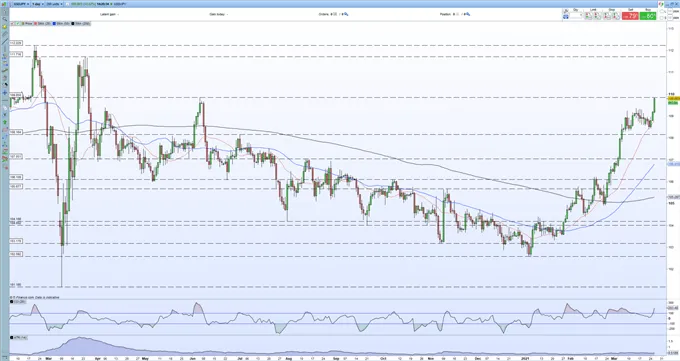Click the Gain today label
680x361 pixels.
(217, 14)
